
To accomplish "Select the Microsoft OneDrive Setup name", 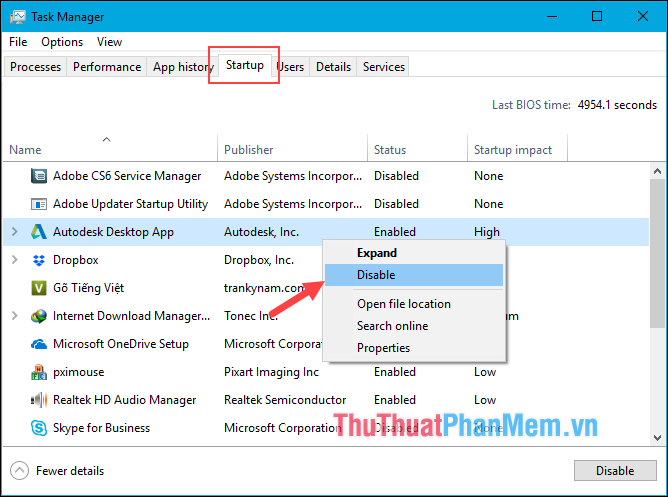I will [121, 344].
